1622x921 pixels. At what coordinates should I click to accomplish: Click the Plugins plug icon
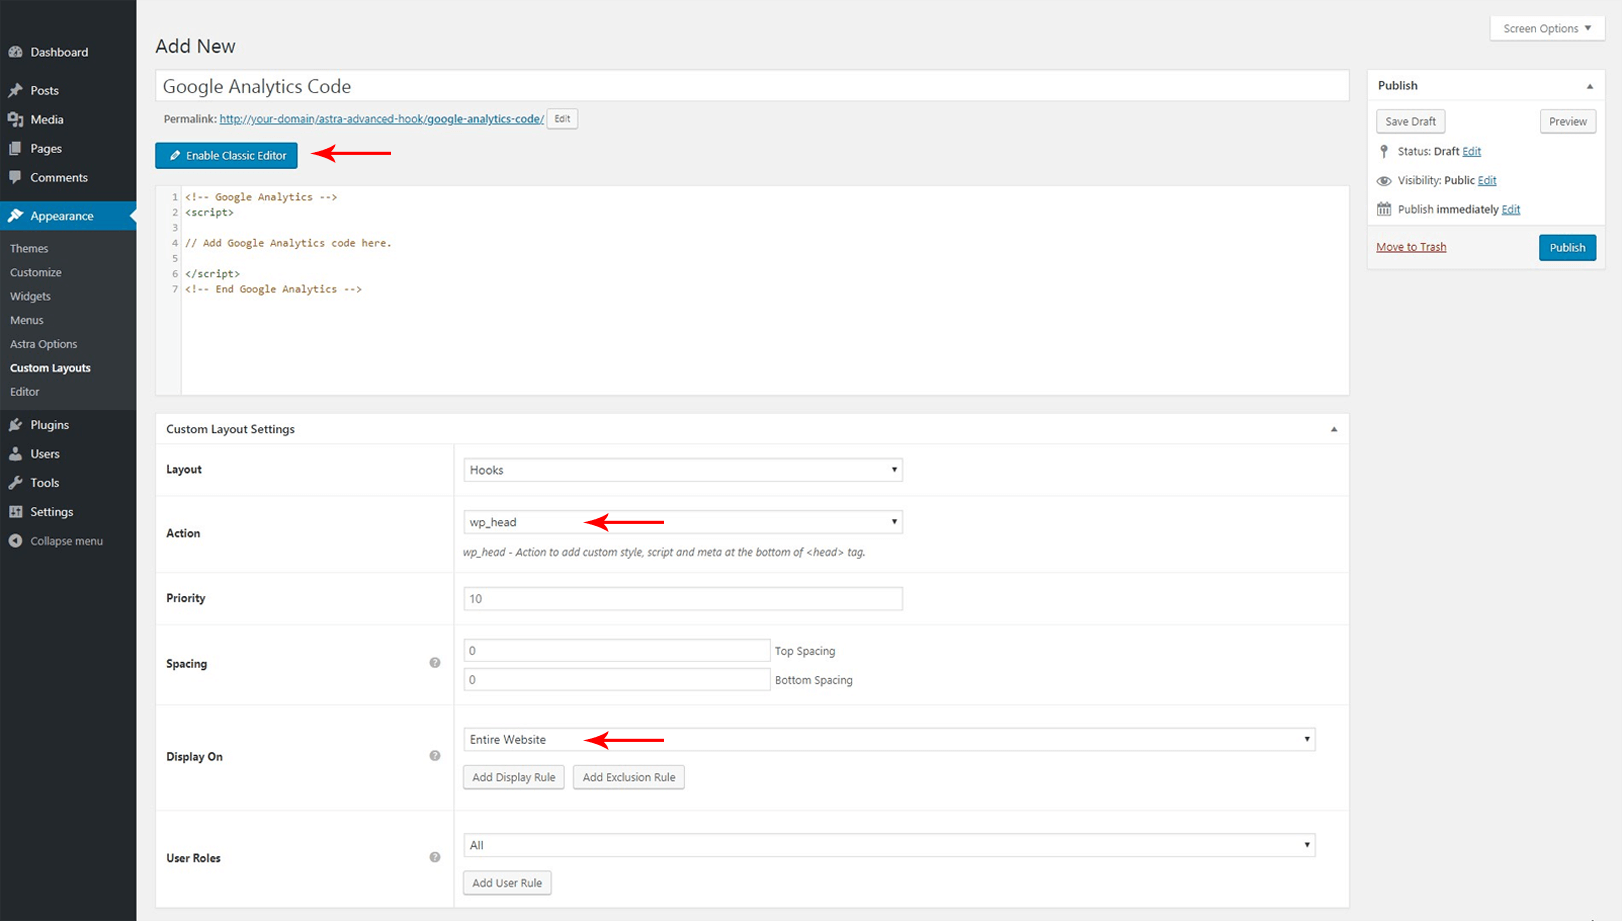coord(15,425)
